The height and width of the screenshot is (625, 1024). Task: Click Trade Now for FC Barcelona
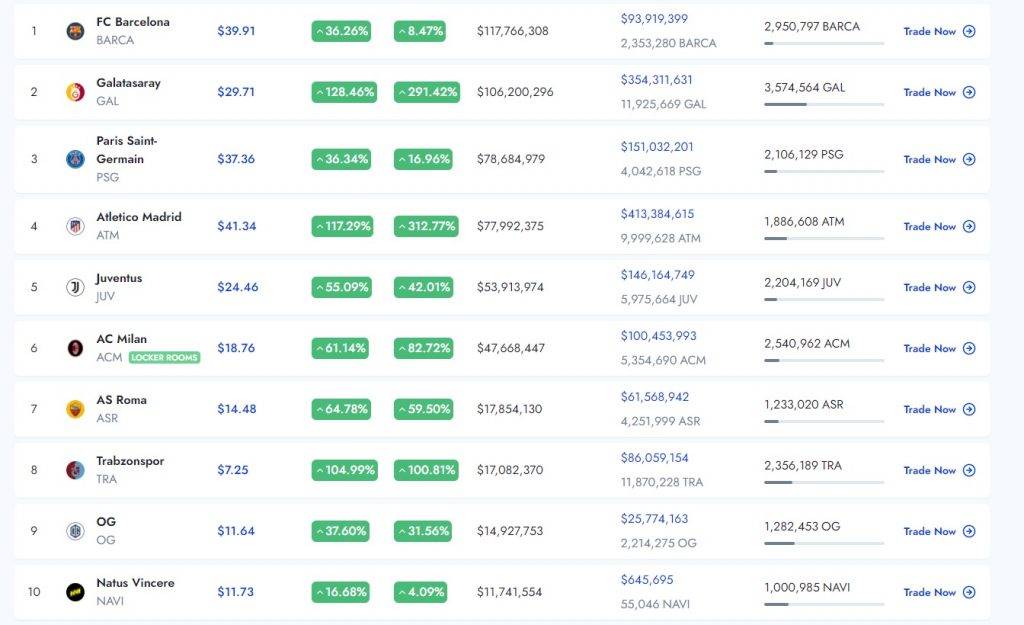pyautogui.click(x=938, y=31)
